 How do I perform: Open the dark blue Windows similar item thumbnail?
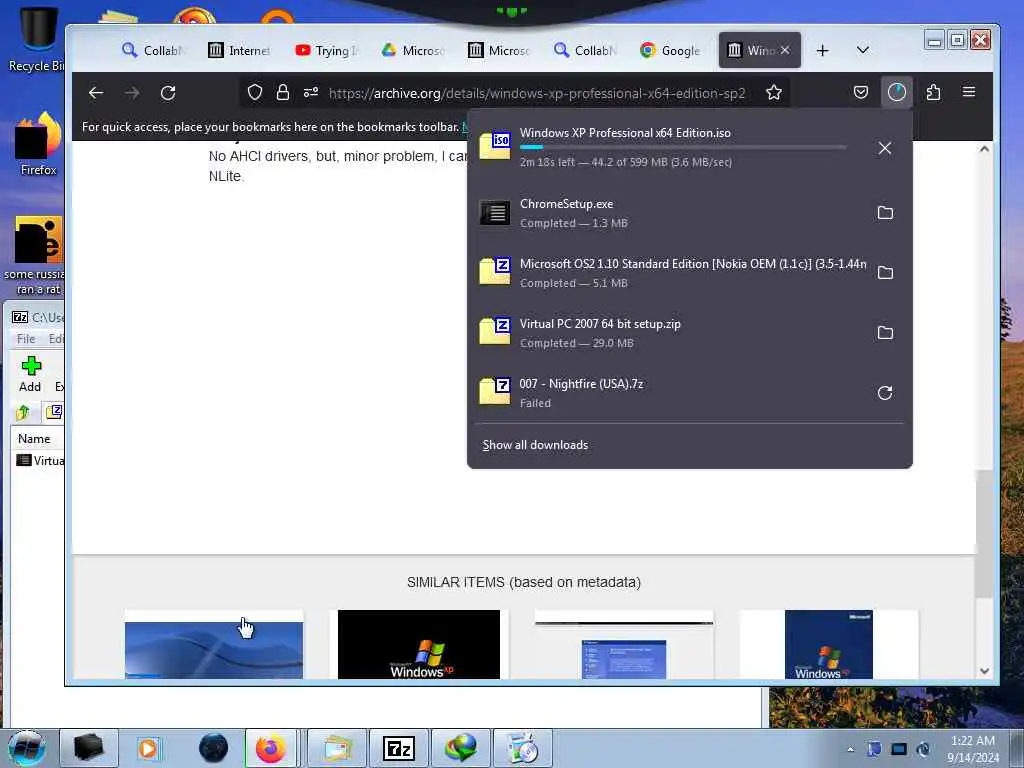coord(829,644)
